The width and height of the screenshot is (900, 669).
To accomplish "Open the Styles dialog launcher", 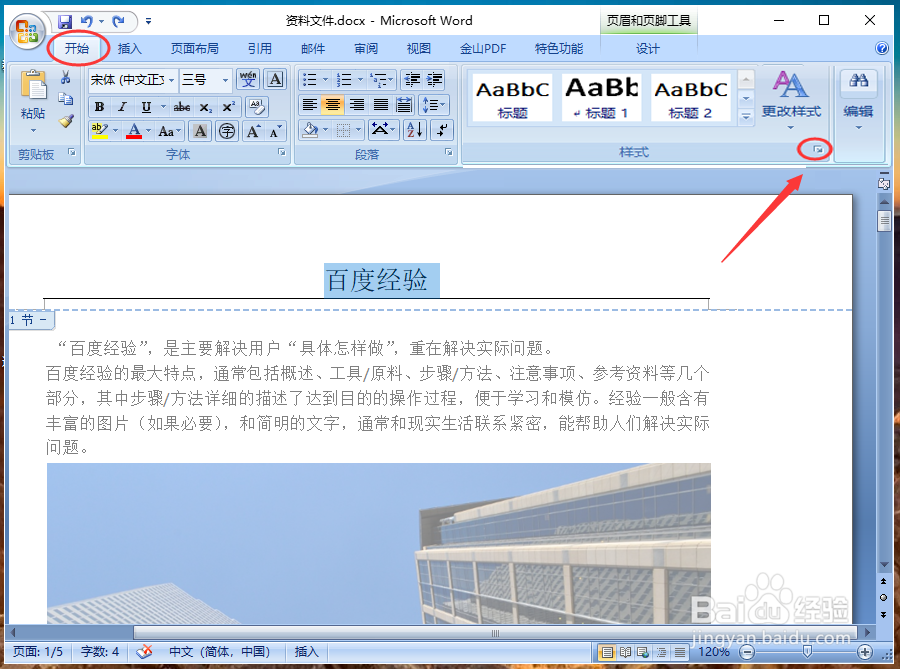I will [x=816, y=148].
